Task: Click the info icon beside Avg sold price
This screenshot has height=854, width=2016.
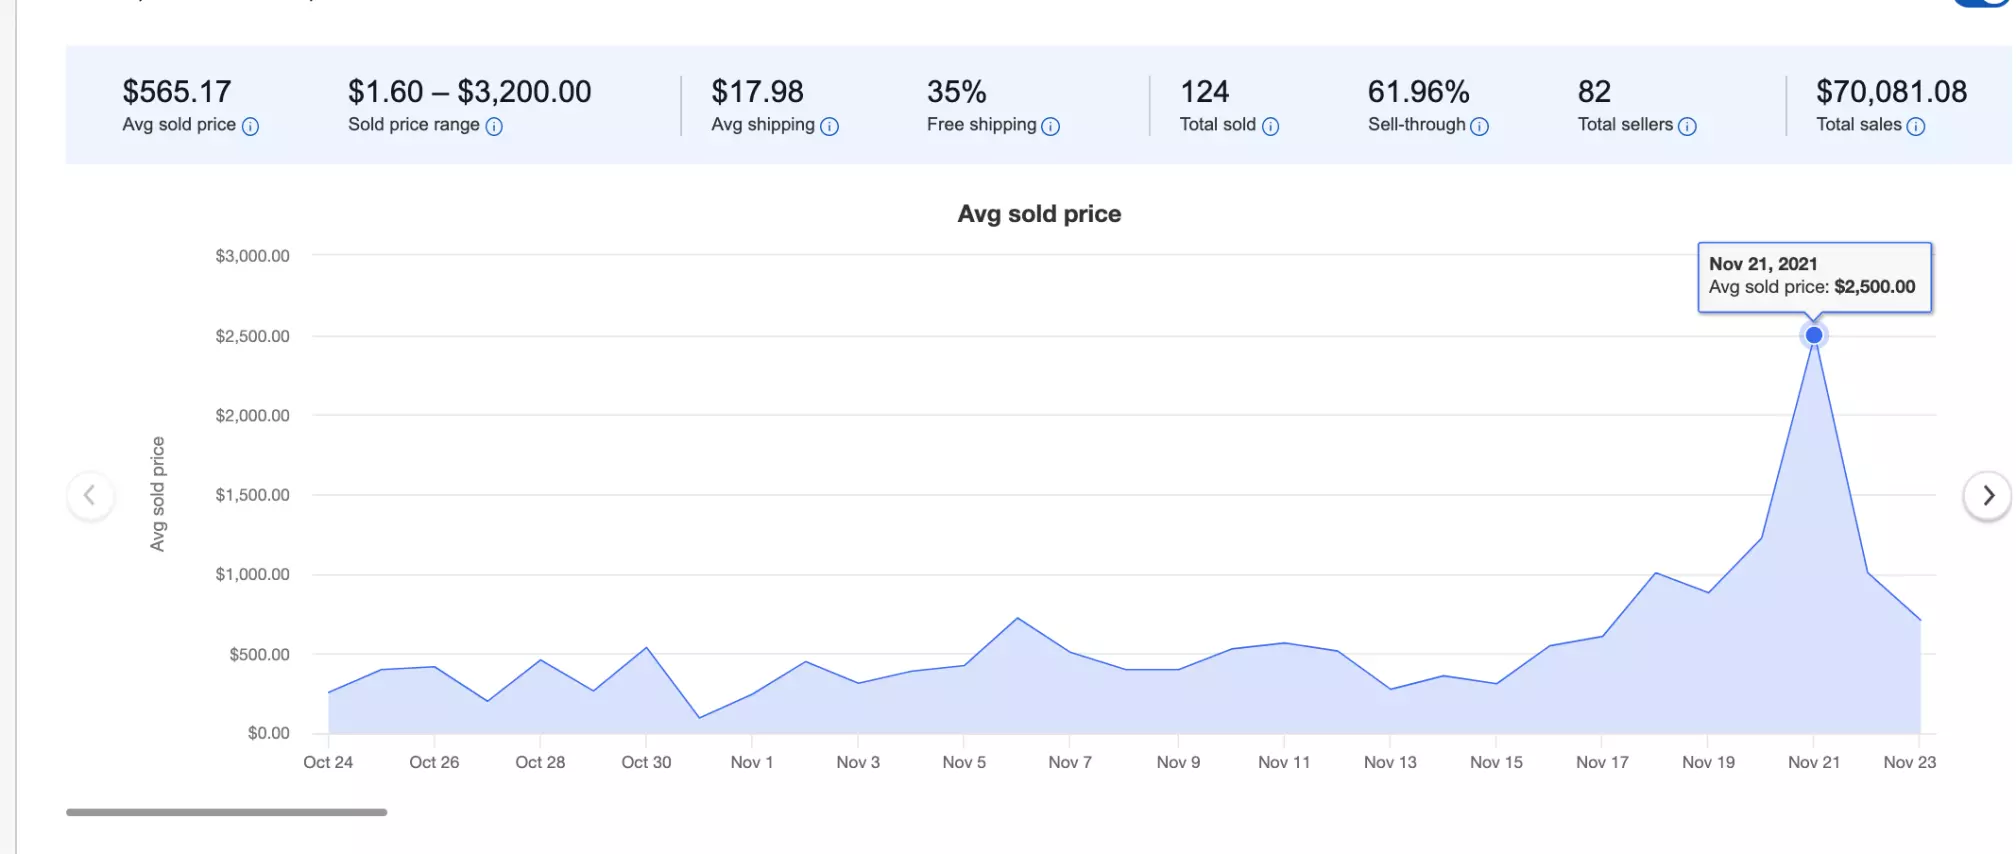Action: pos(250,126)
